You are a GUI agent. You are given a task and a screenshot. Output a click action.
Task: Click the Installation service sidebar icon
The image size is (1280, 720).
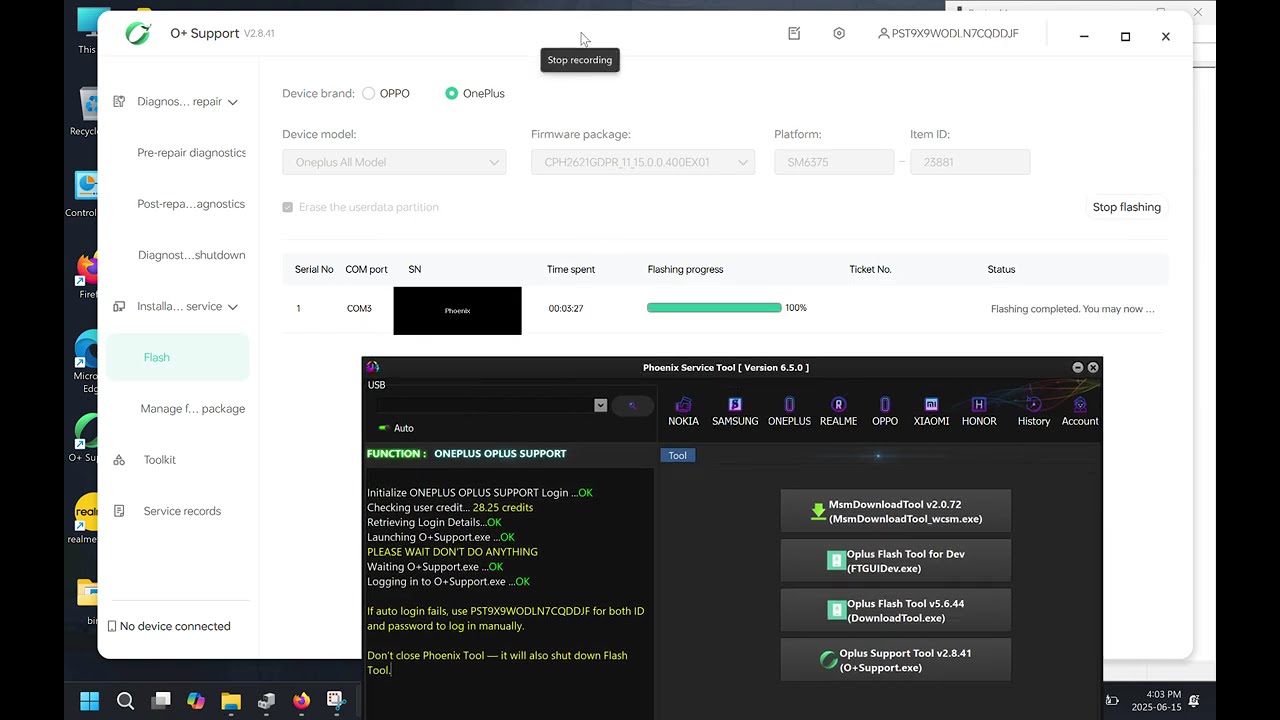click(x=119, y=306)
